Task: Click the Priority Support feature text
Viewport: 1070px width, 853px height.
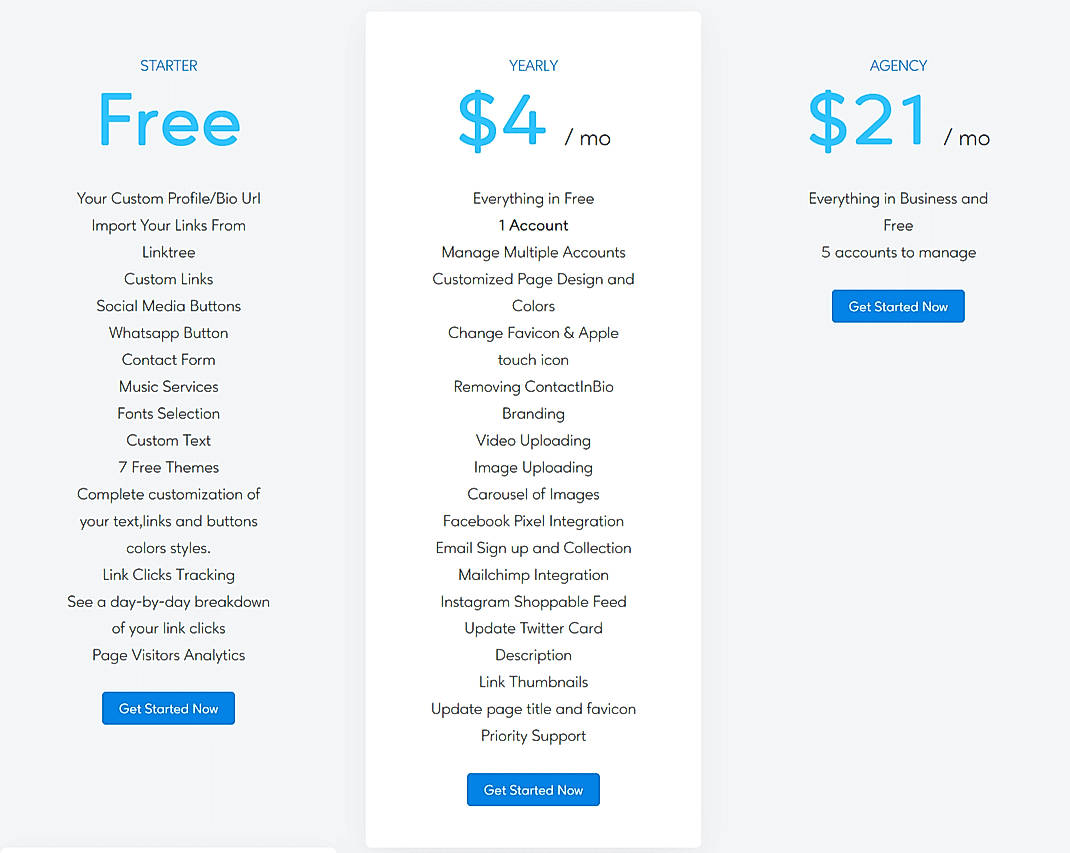Action: [533, 735]
